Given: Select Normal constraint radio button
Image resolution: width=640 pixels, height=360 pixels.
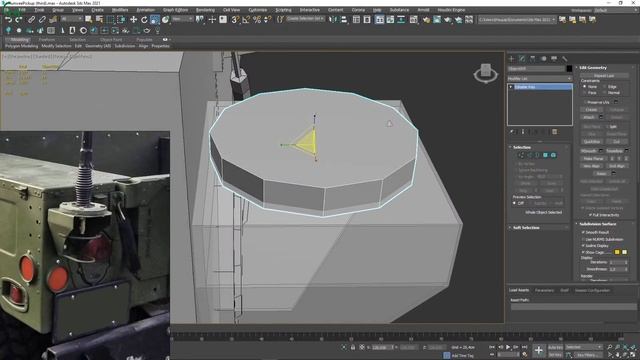Looking at the screenshot, I should tap(604, 93).
